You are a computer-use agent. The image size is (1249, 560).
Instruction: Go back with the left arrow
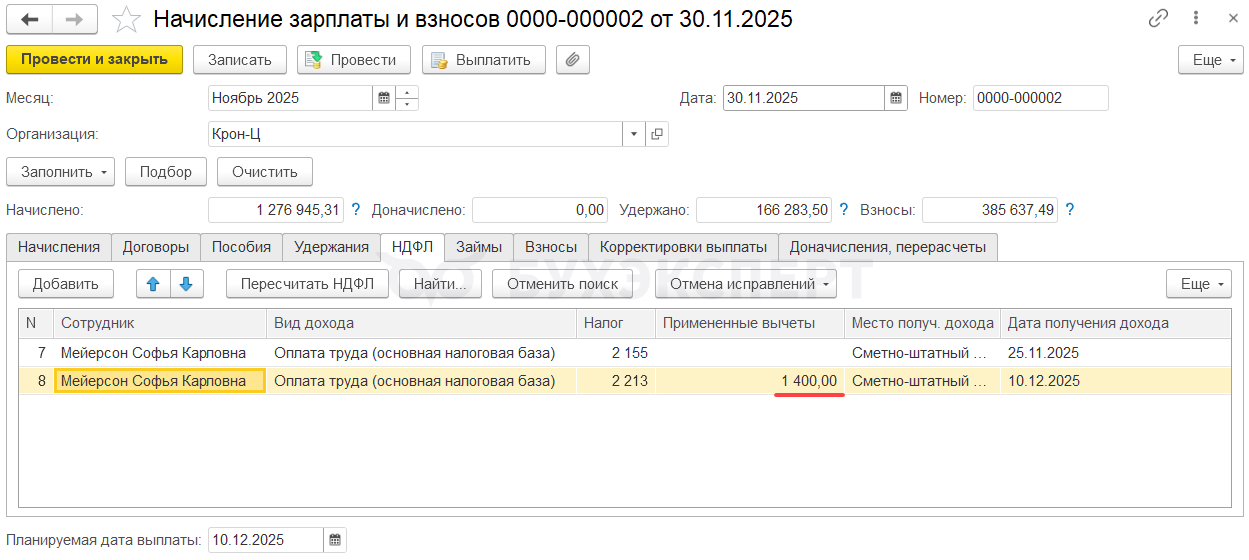click(31, 19)
